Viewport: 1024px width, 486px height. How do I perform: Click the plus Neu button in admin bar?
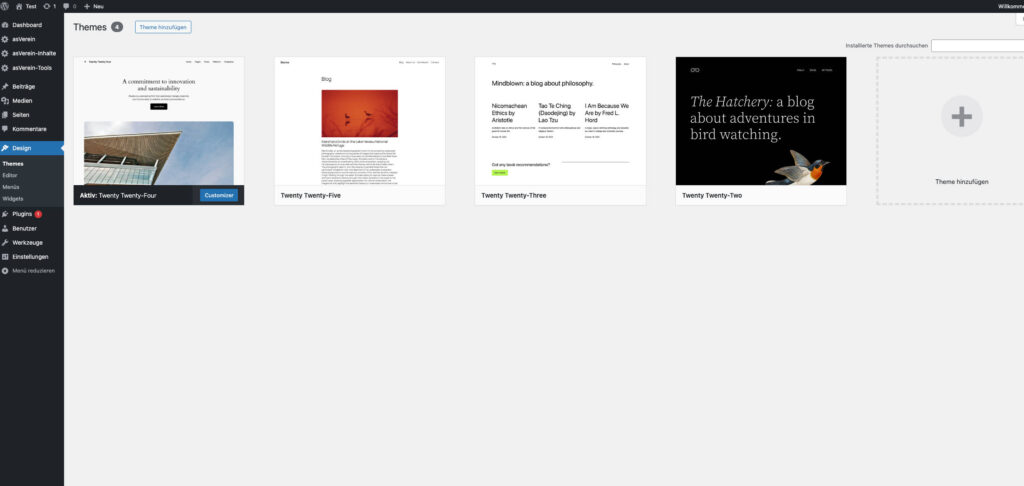click(x=93, y=6)
